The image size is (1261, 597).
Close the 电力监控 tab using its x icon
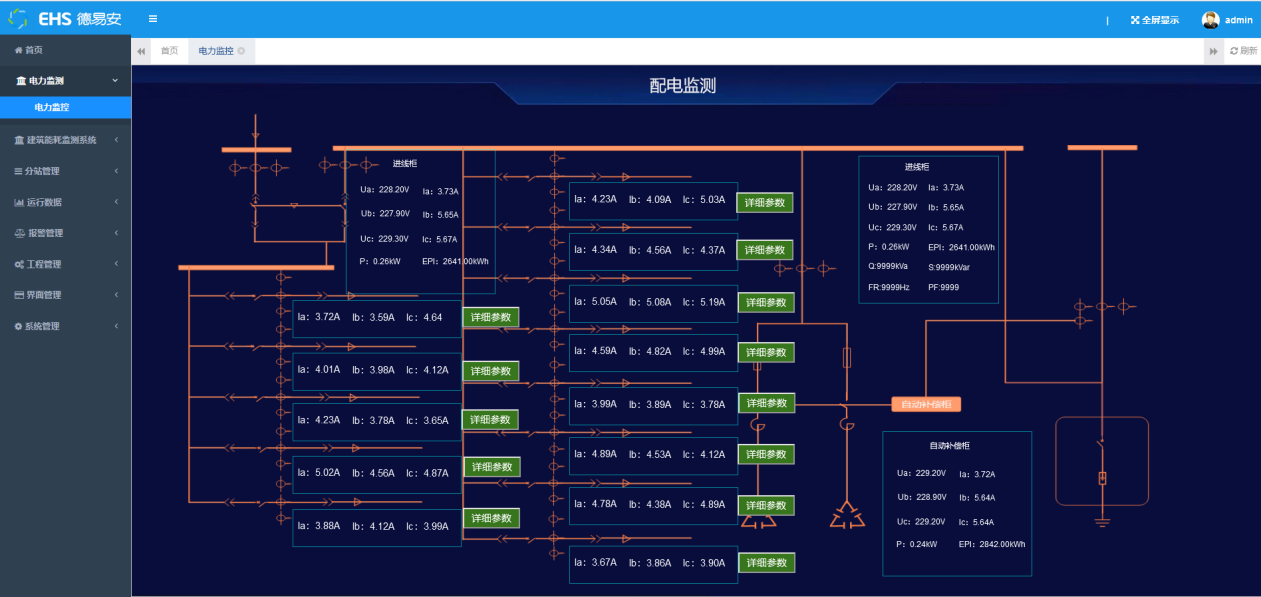tap(241, 51)
